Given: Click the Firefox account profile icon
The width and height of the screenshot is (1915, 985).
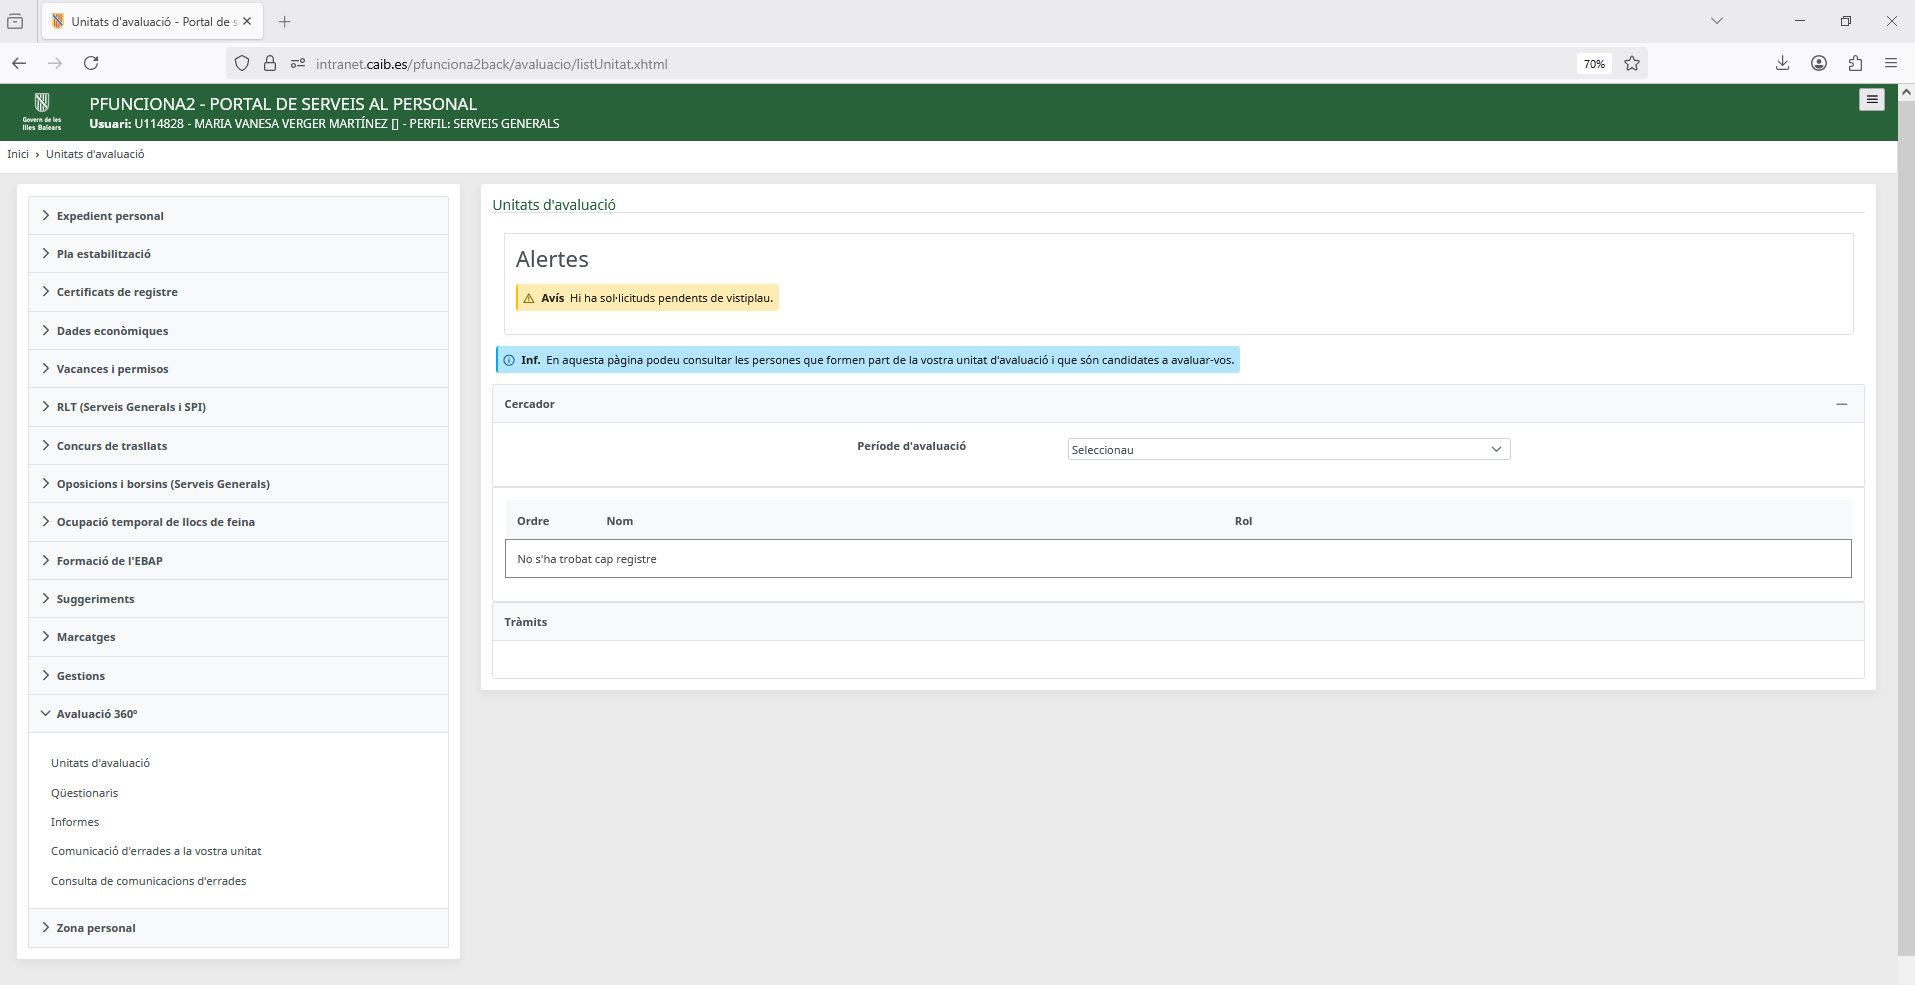Looking at the screenshot, I should 1819,63.
